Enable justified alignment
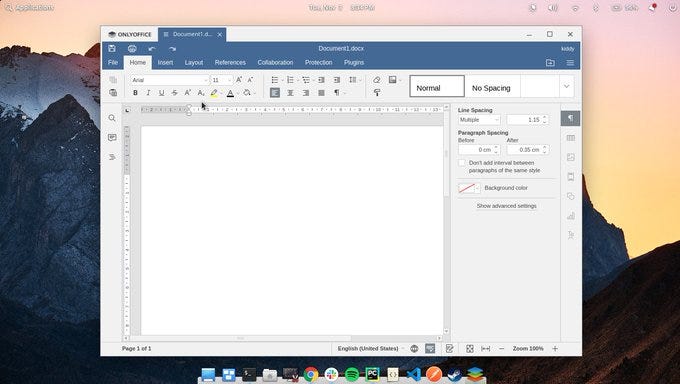This screenshot has width=680, height=384. pos(321,92)
